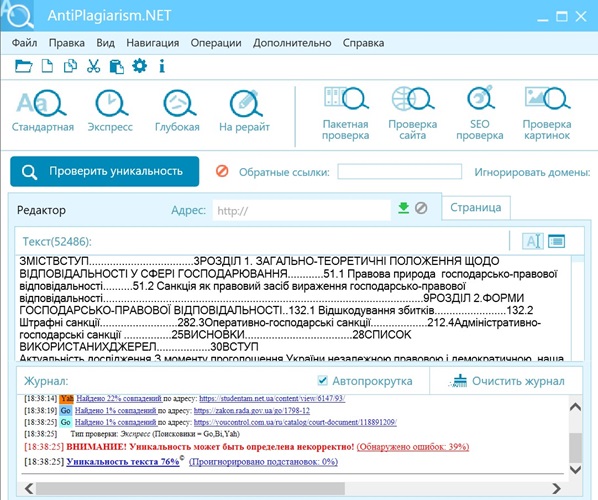Click the list view icon in Текст header
Viewport: 598px width, 500px height.
pos(556,241)
